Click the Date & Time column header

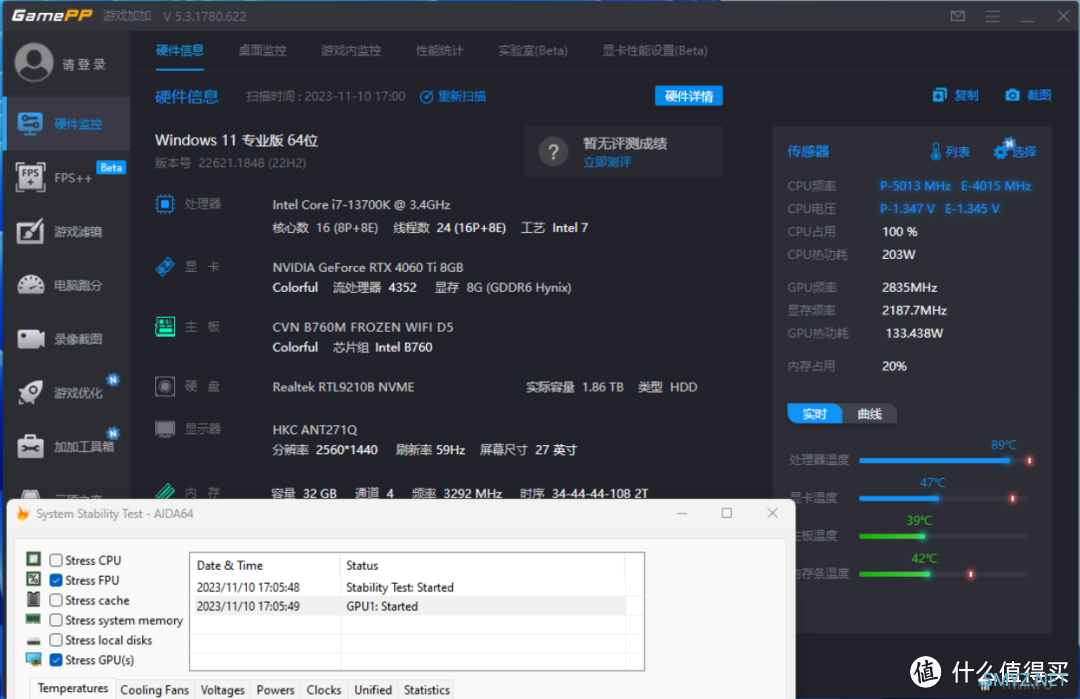(x=264, y=565)
